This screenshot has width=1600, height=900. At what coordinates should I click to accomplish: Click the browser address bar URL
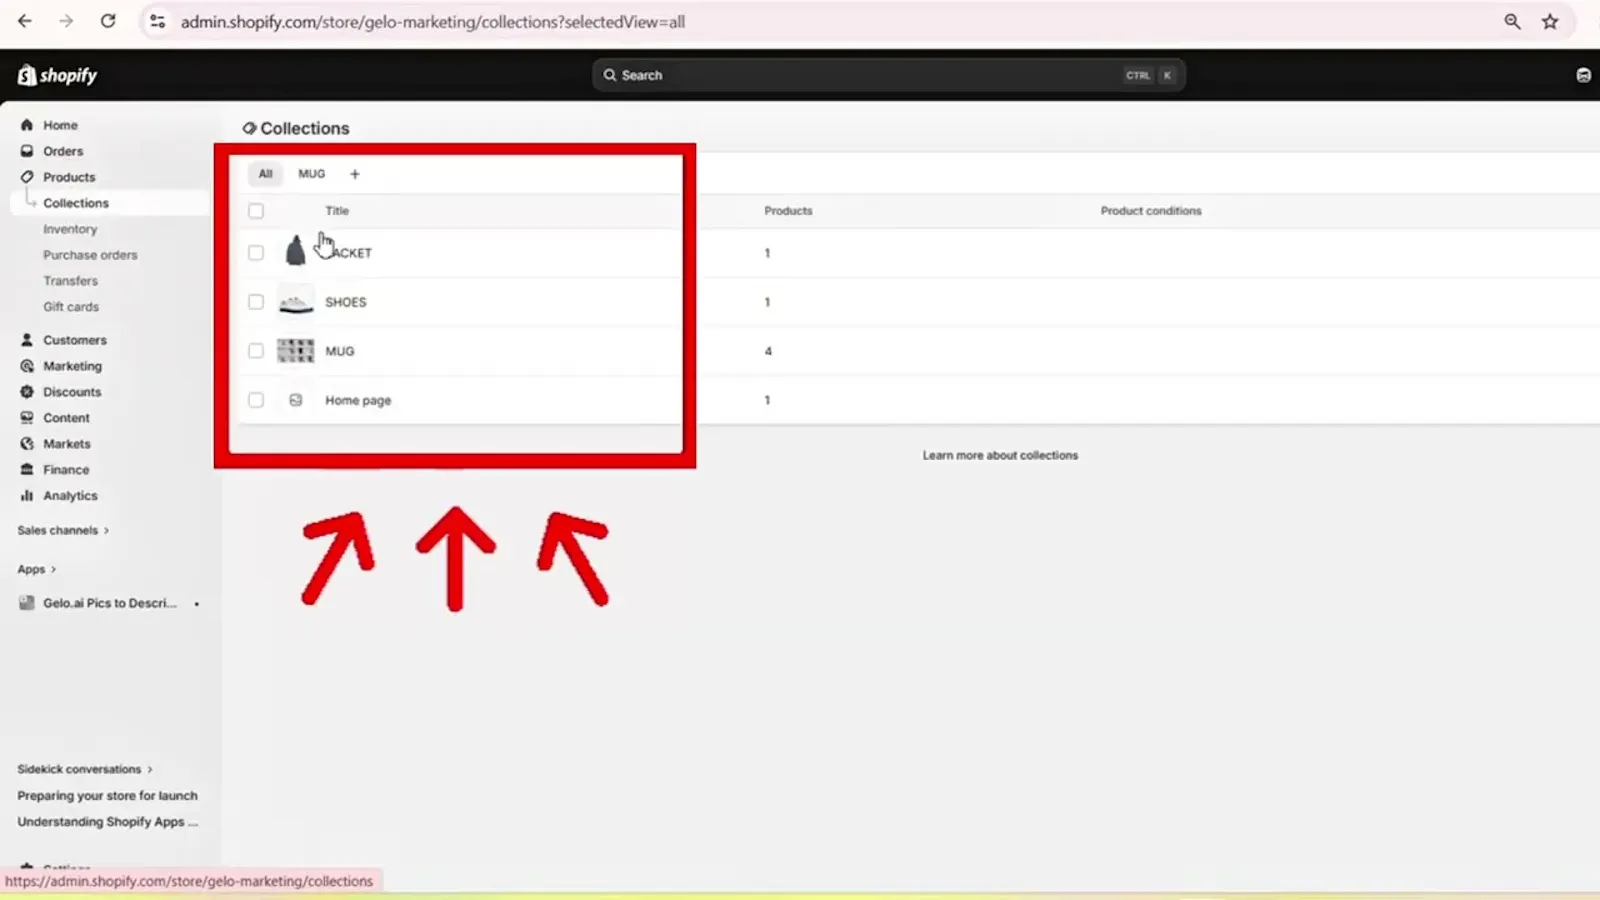point(432,22)
